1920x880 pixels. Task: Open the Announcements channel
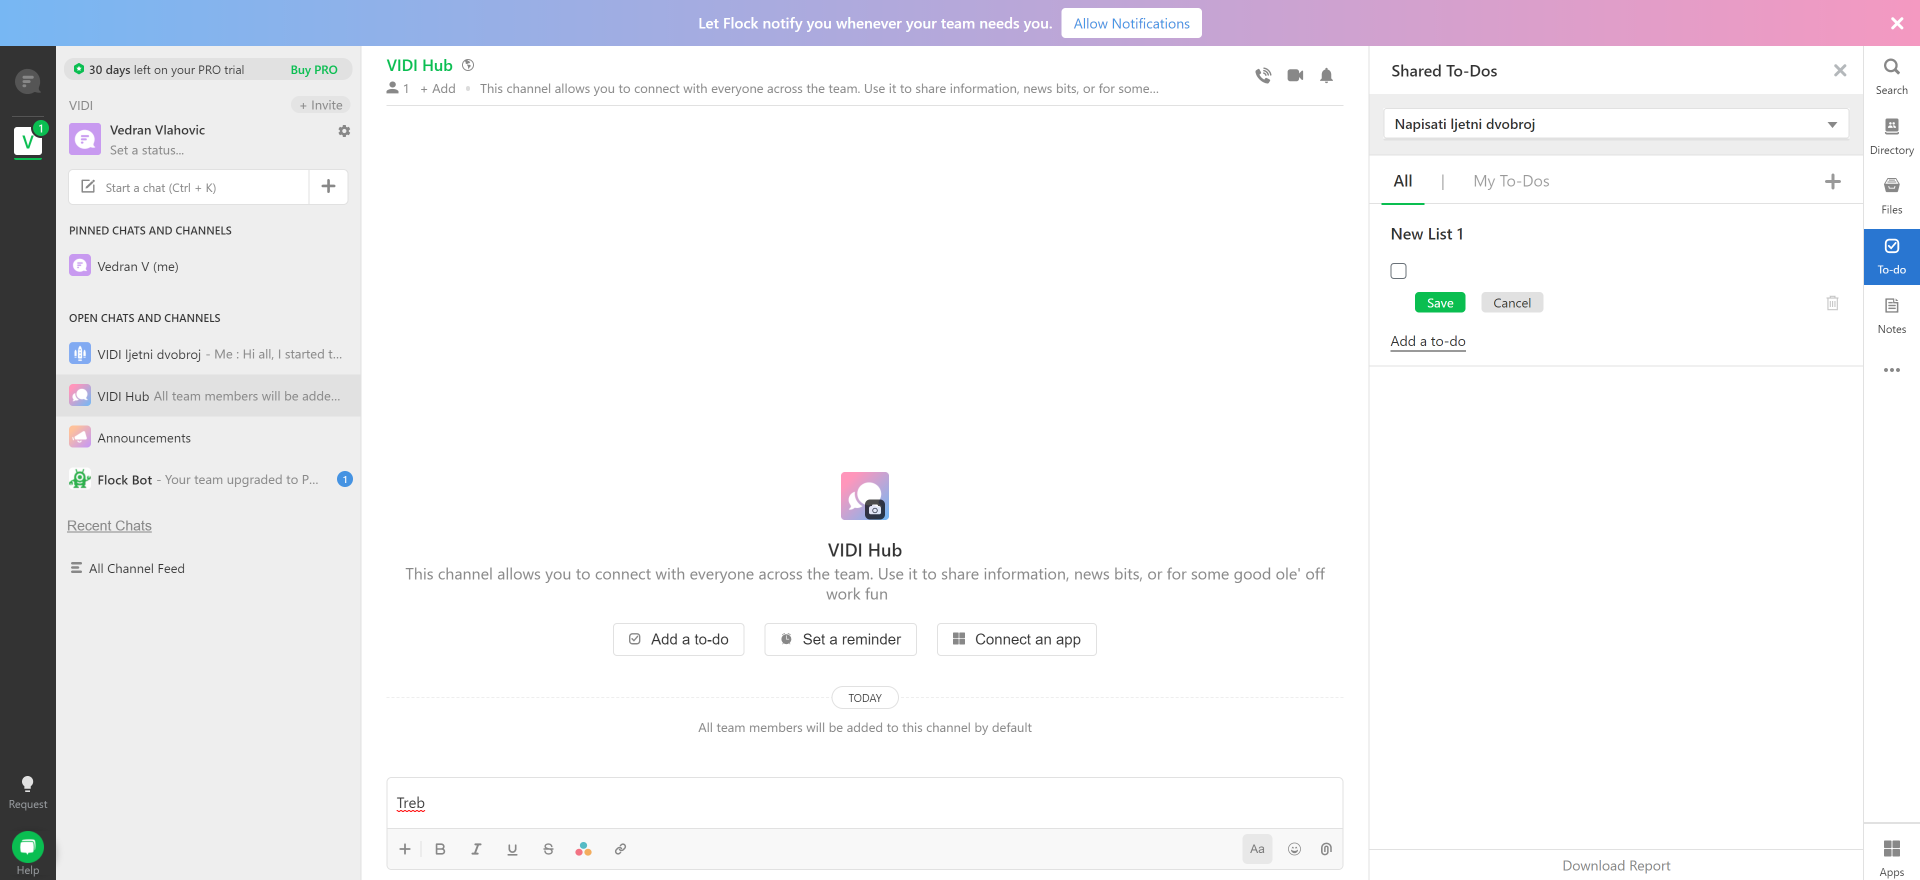pos(208,438)
